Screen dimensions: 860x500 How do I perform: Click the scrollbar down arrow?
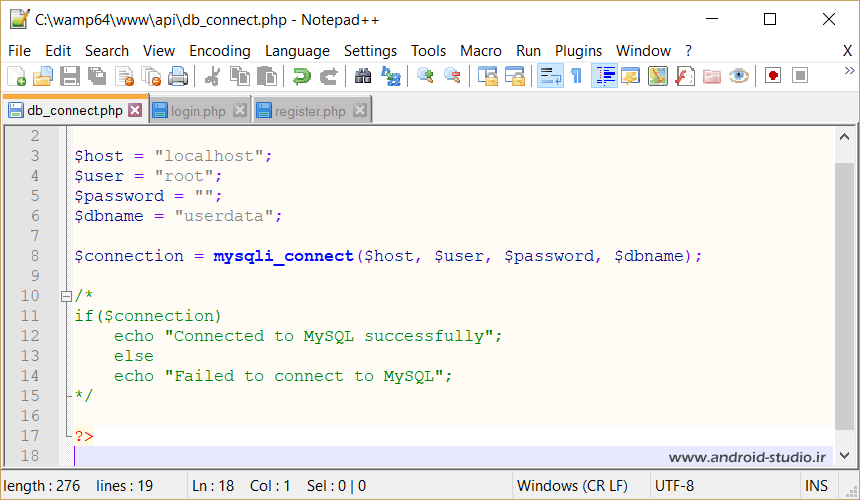click(x=845, y=455)
